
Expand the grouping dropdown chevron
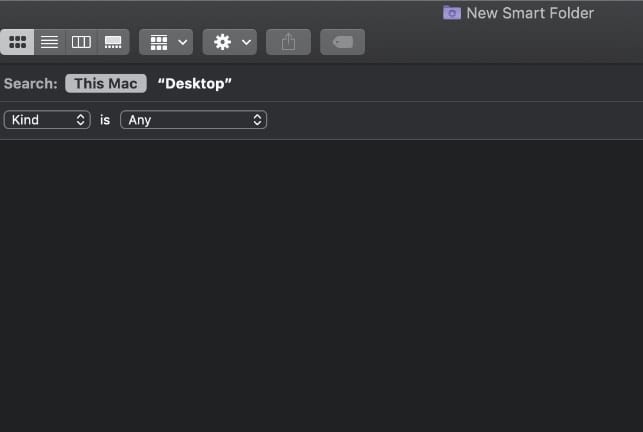tap(182, 42)
